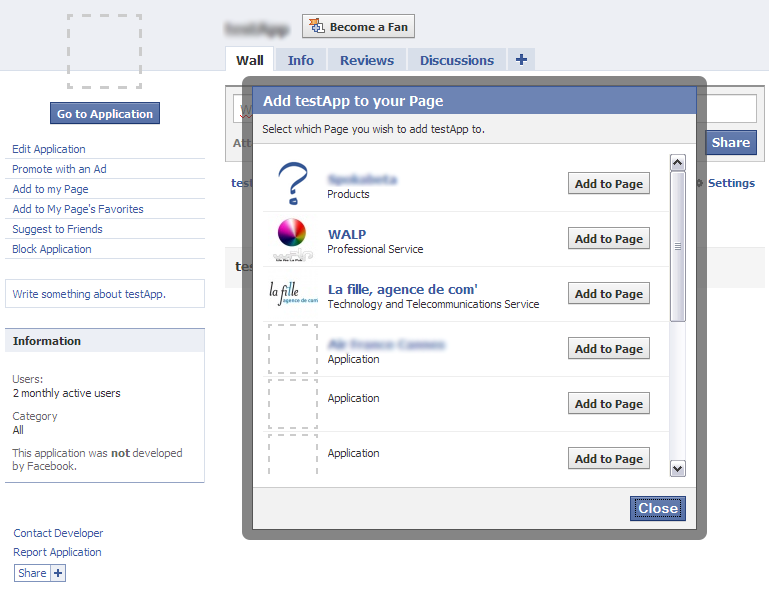Click the Become a Fan button
Viewport: 769px width, 591px height.
(x=359, y=26)
